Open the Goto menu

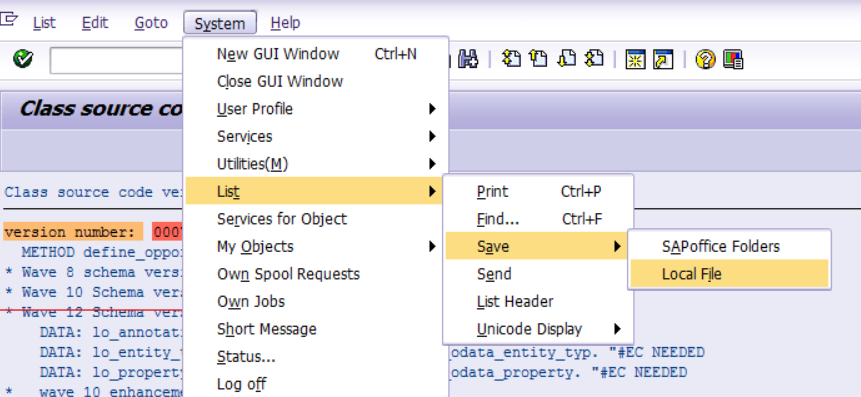(x=151, y=23)
